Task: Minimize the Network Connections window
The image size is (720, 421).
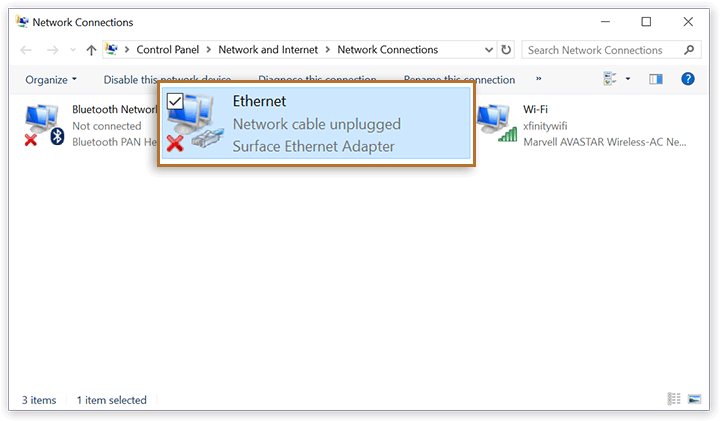Action: pos(605,22)
